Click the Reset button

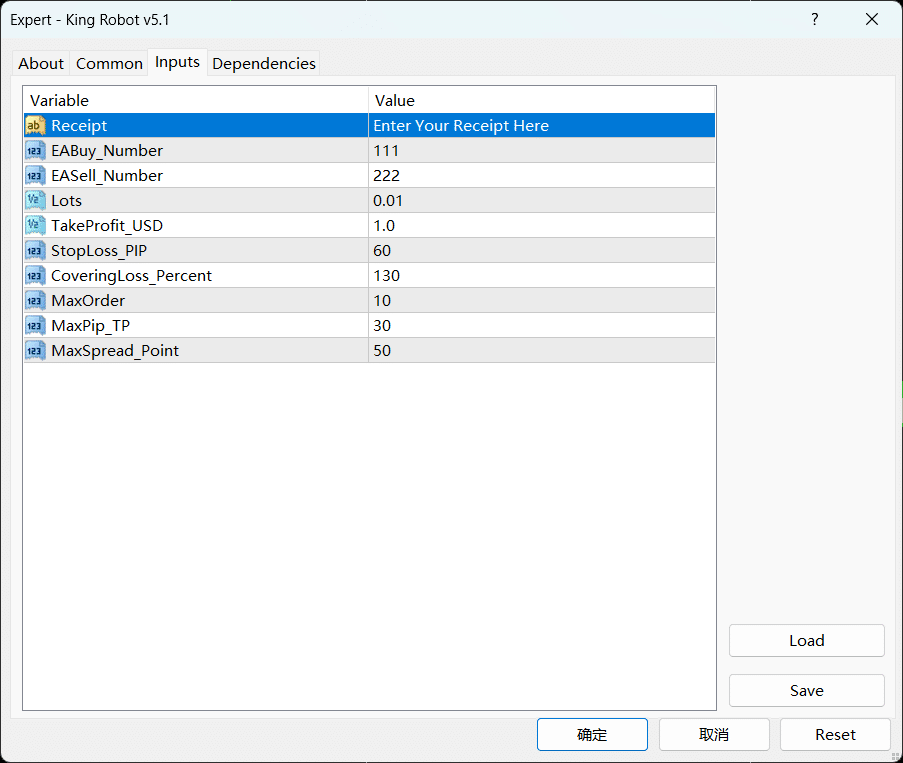click(835, 734)
